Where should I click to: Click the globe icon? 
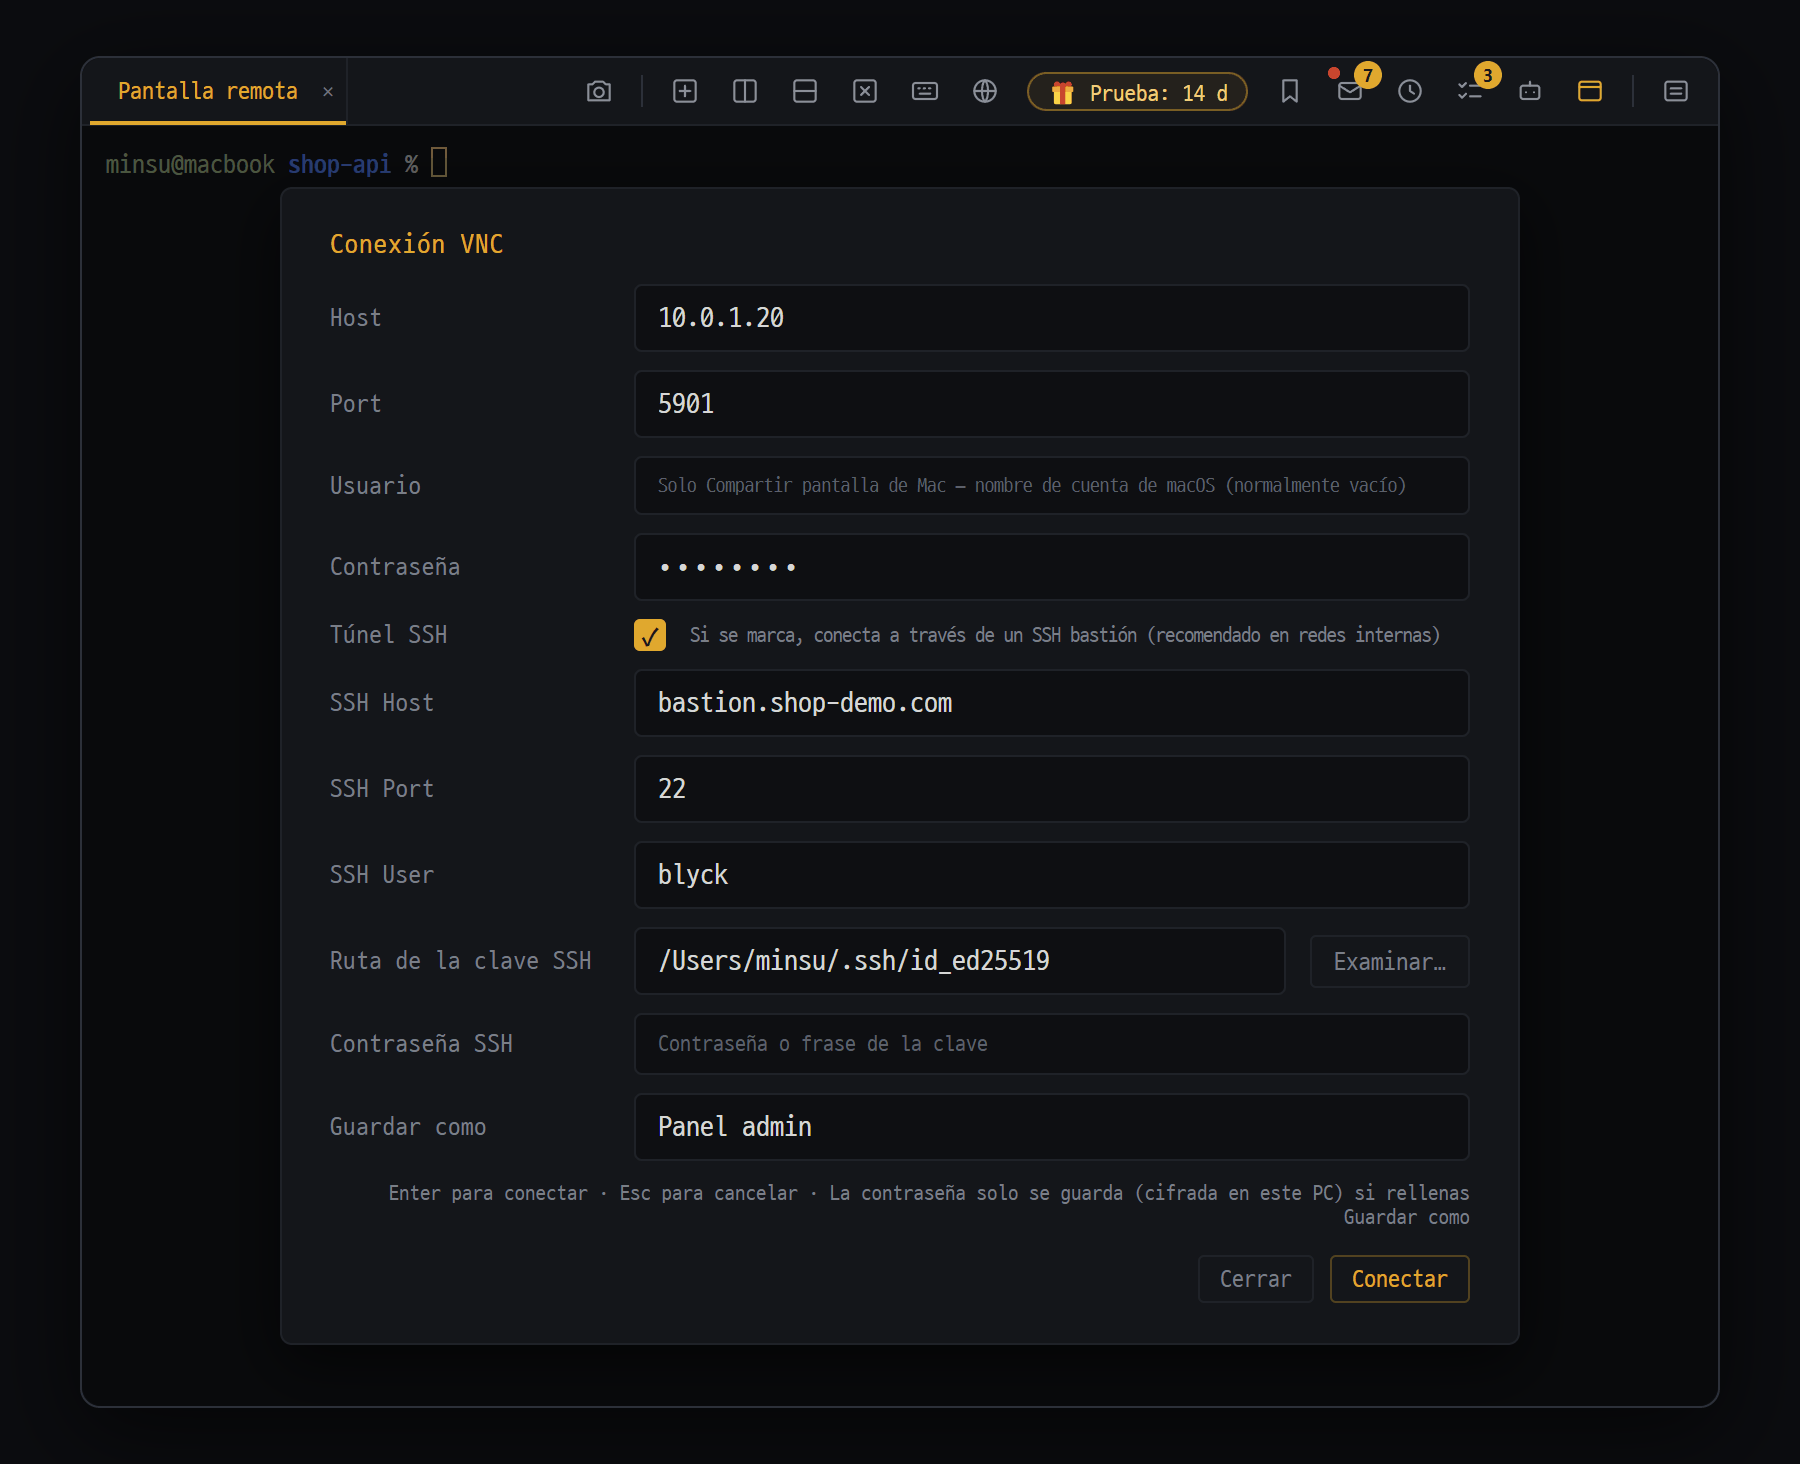point(985,92)
